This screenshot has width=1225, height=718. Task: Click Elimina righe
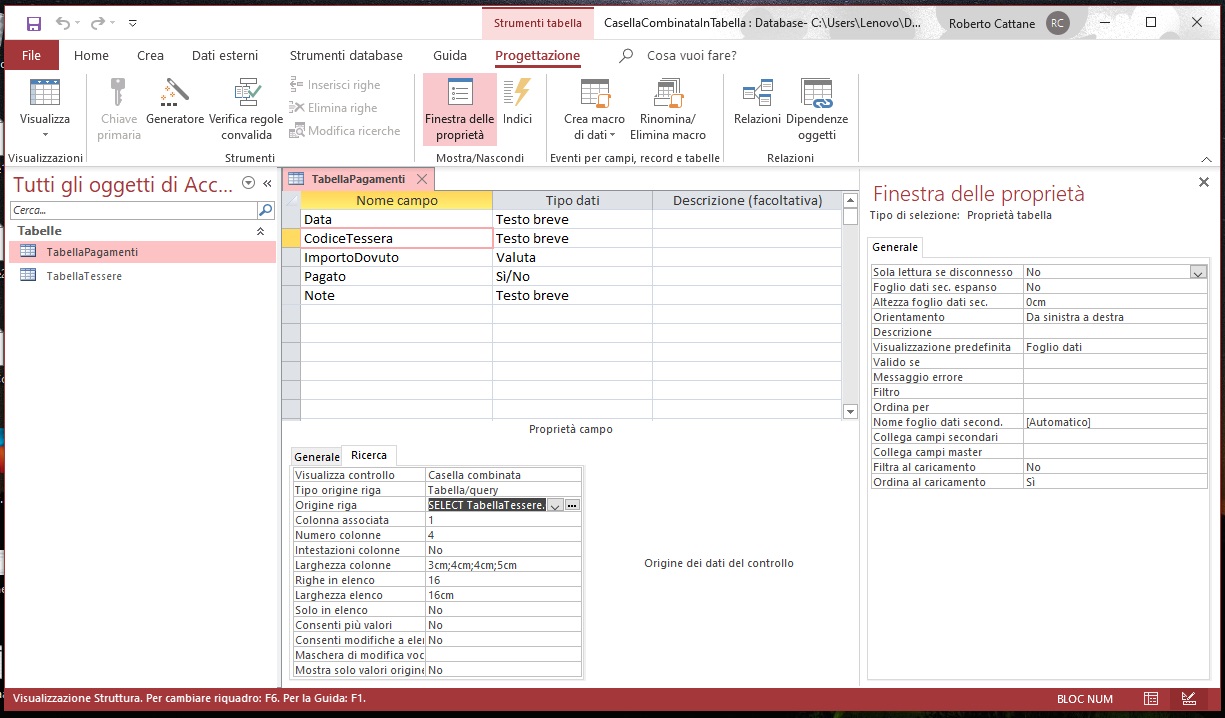pyautogui.click(x=334, y=108)
